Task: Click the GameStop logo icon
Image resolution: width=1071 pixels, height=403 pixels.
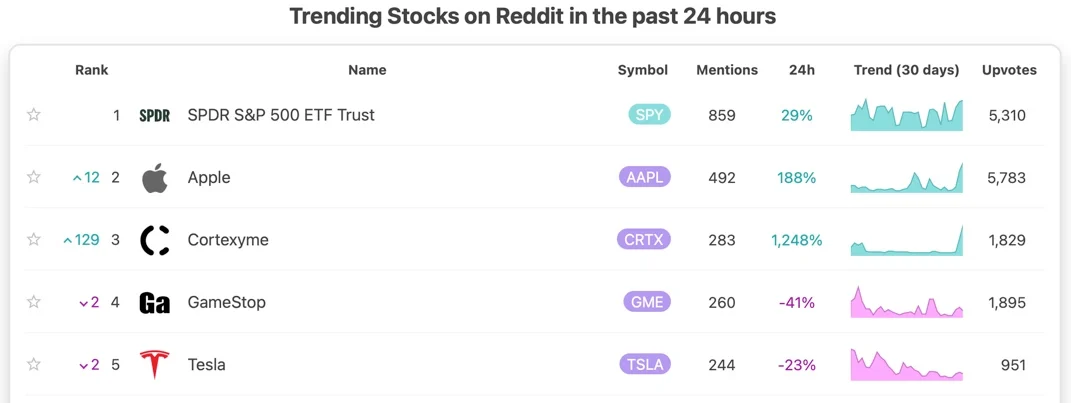Action: (154, 302)
